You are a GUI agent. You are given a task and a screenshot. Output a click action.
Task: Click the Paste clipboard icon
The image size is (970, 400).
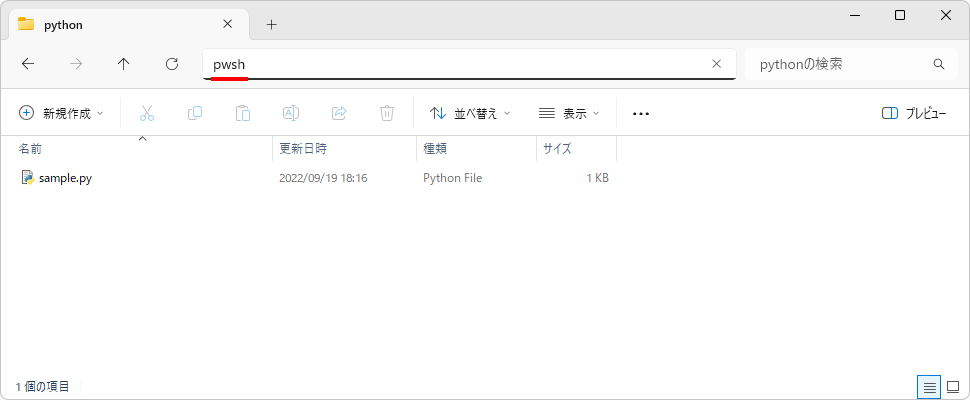pos(242,113)
